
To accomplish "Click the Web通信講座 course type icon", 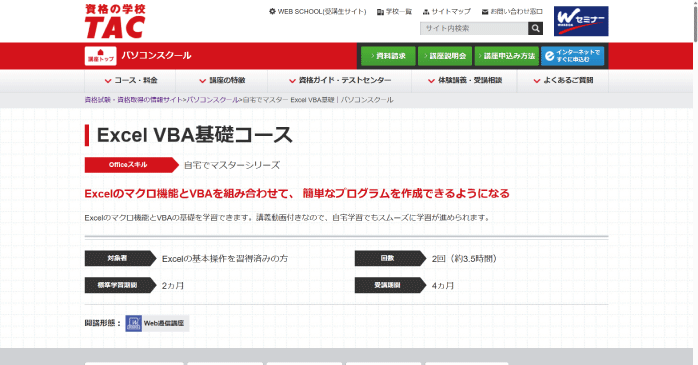I will 134,323.
